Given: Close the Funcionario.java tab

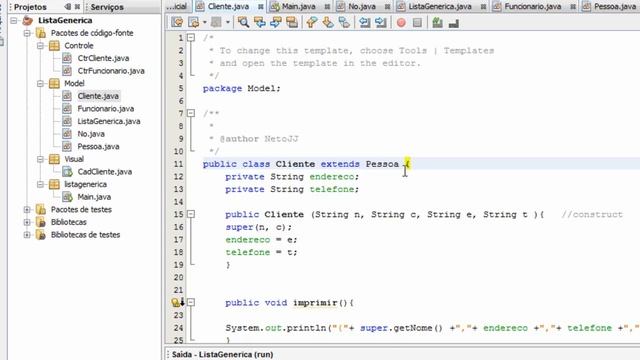Looking at the screenshot, I should pyautogui.click(x=573, y=7).
